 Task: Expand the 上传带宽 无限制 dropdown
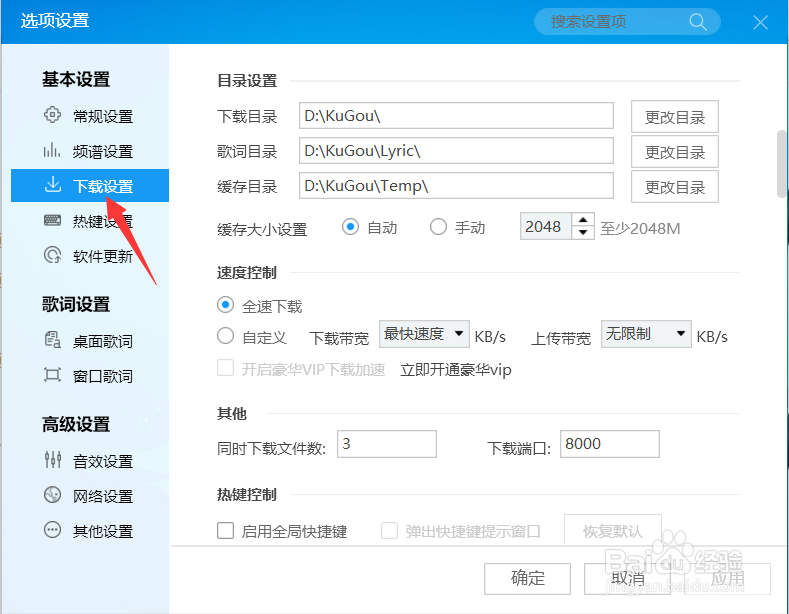pyautogui.click(x=646, y=334)
